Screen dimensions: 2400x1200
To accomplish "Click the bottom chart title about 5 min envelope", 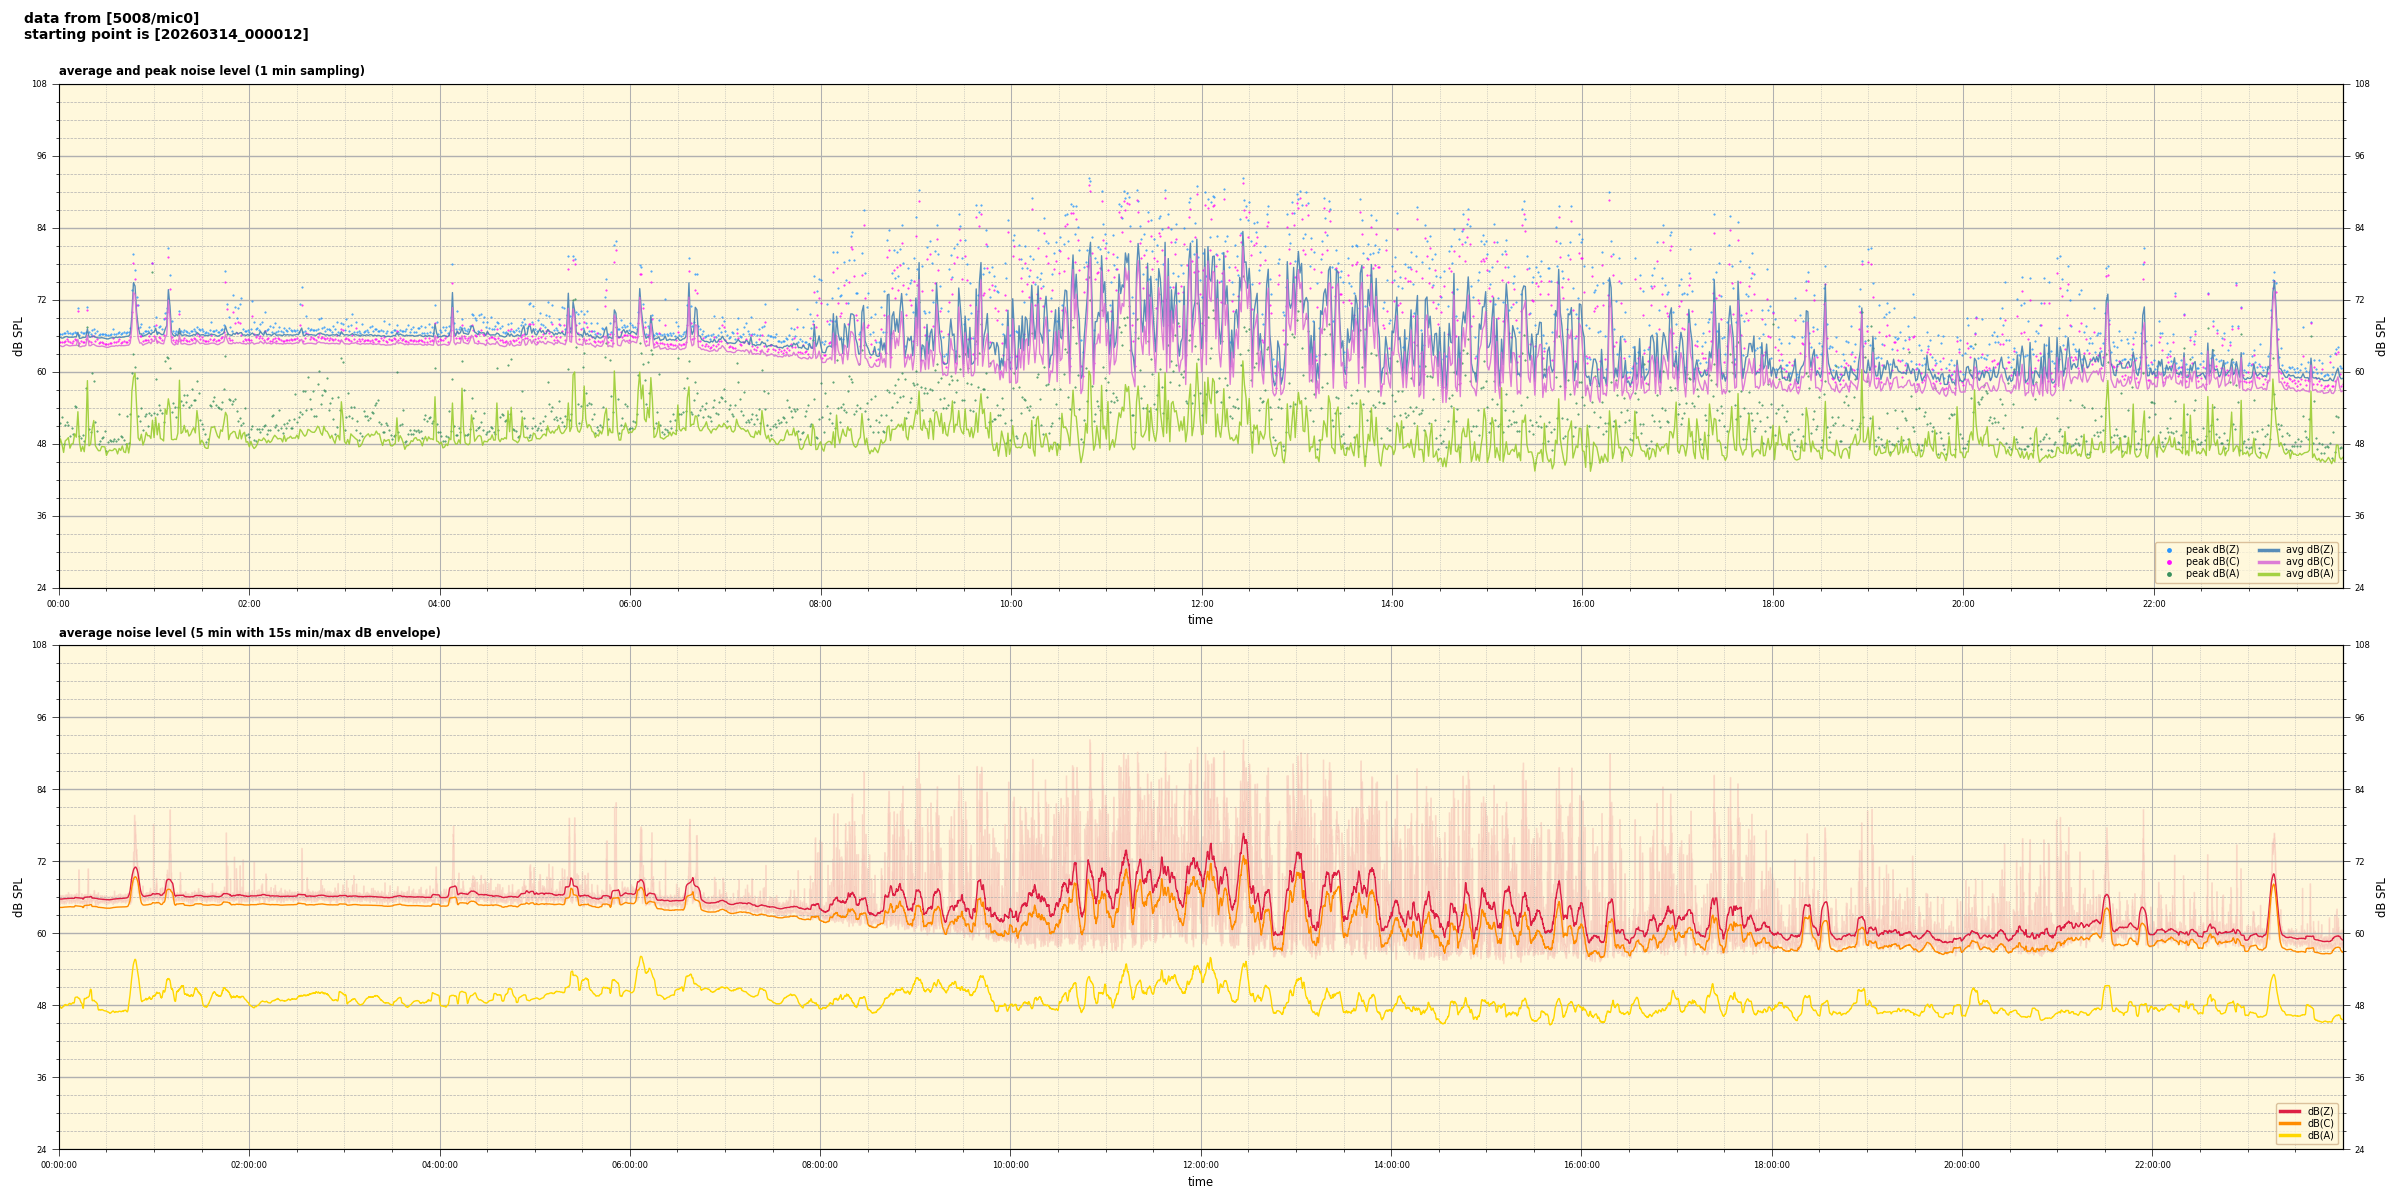I will [249, 633].
